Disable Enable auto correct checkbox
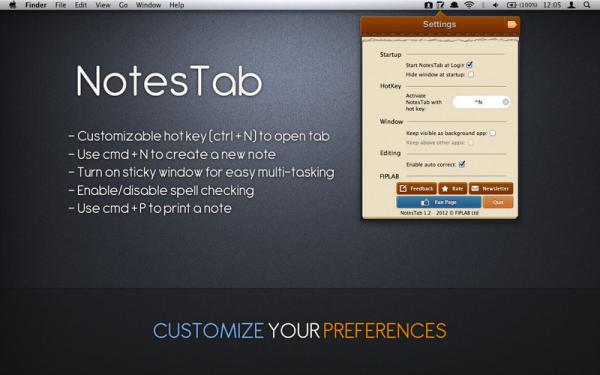600x375 pixels. click(x=462, y=164)
